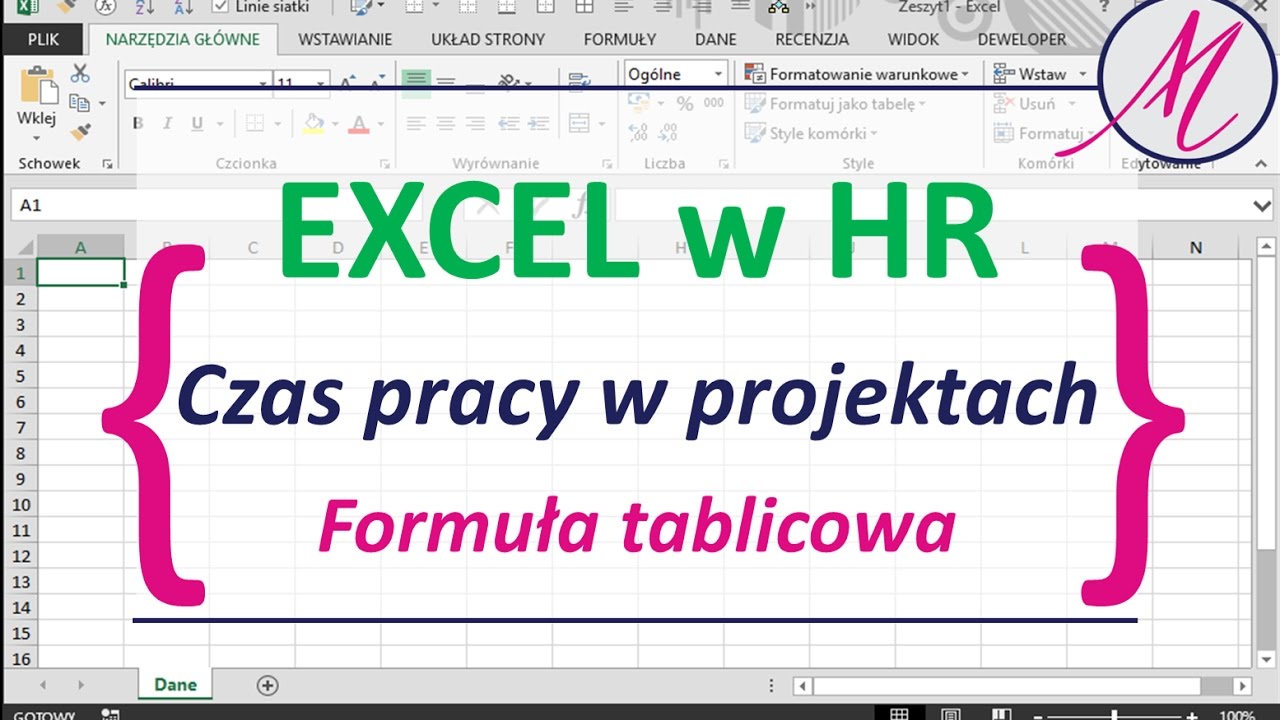
Task: Click the Cut scissors icon
Action: [80, 73]
